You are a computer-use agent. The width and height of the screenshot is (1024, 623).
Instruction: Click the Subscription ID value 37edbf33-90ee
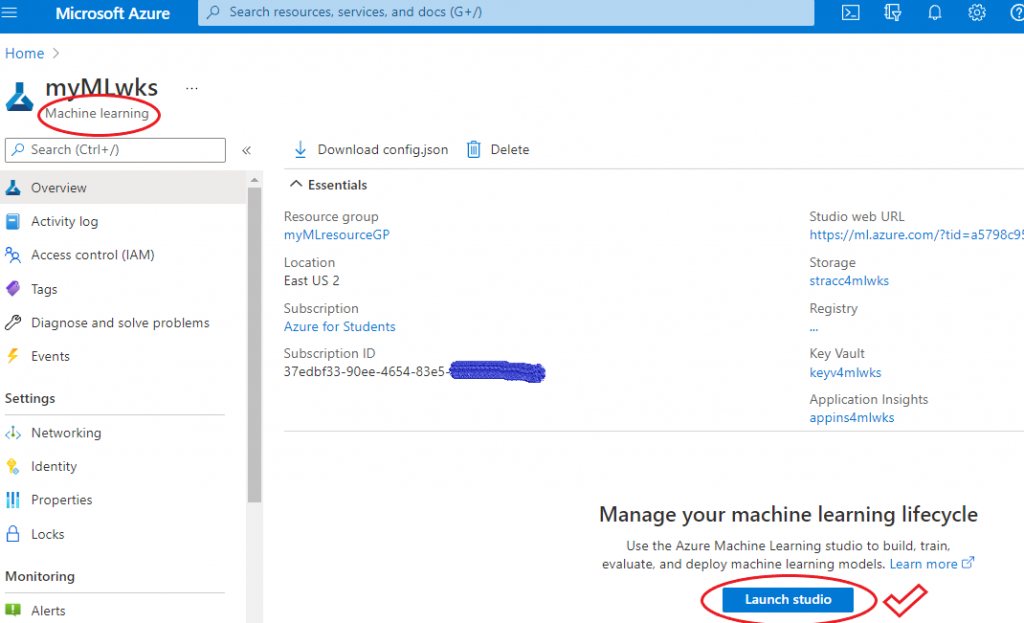[x=364, y=372]
